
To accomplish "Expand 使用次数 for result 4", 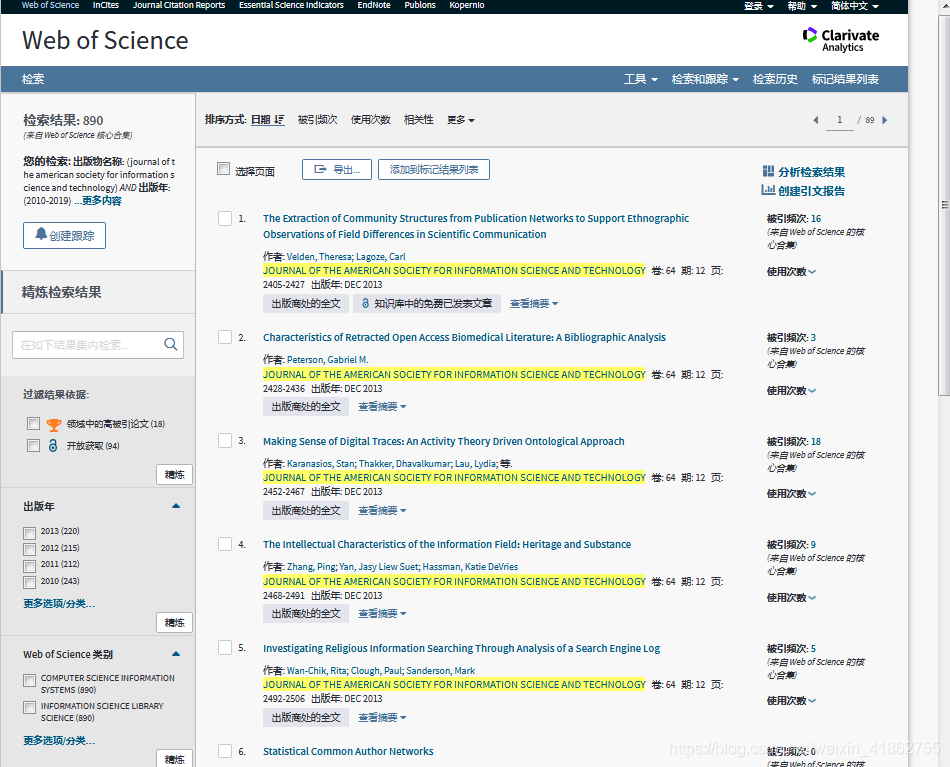I will [791, 597].
